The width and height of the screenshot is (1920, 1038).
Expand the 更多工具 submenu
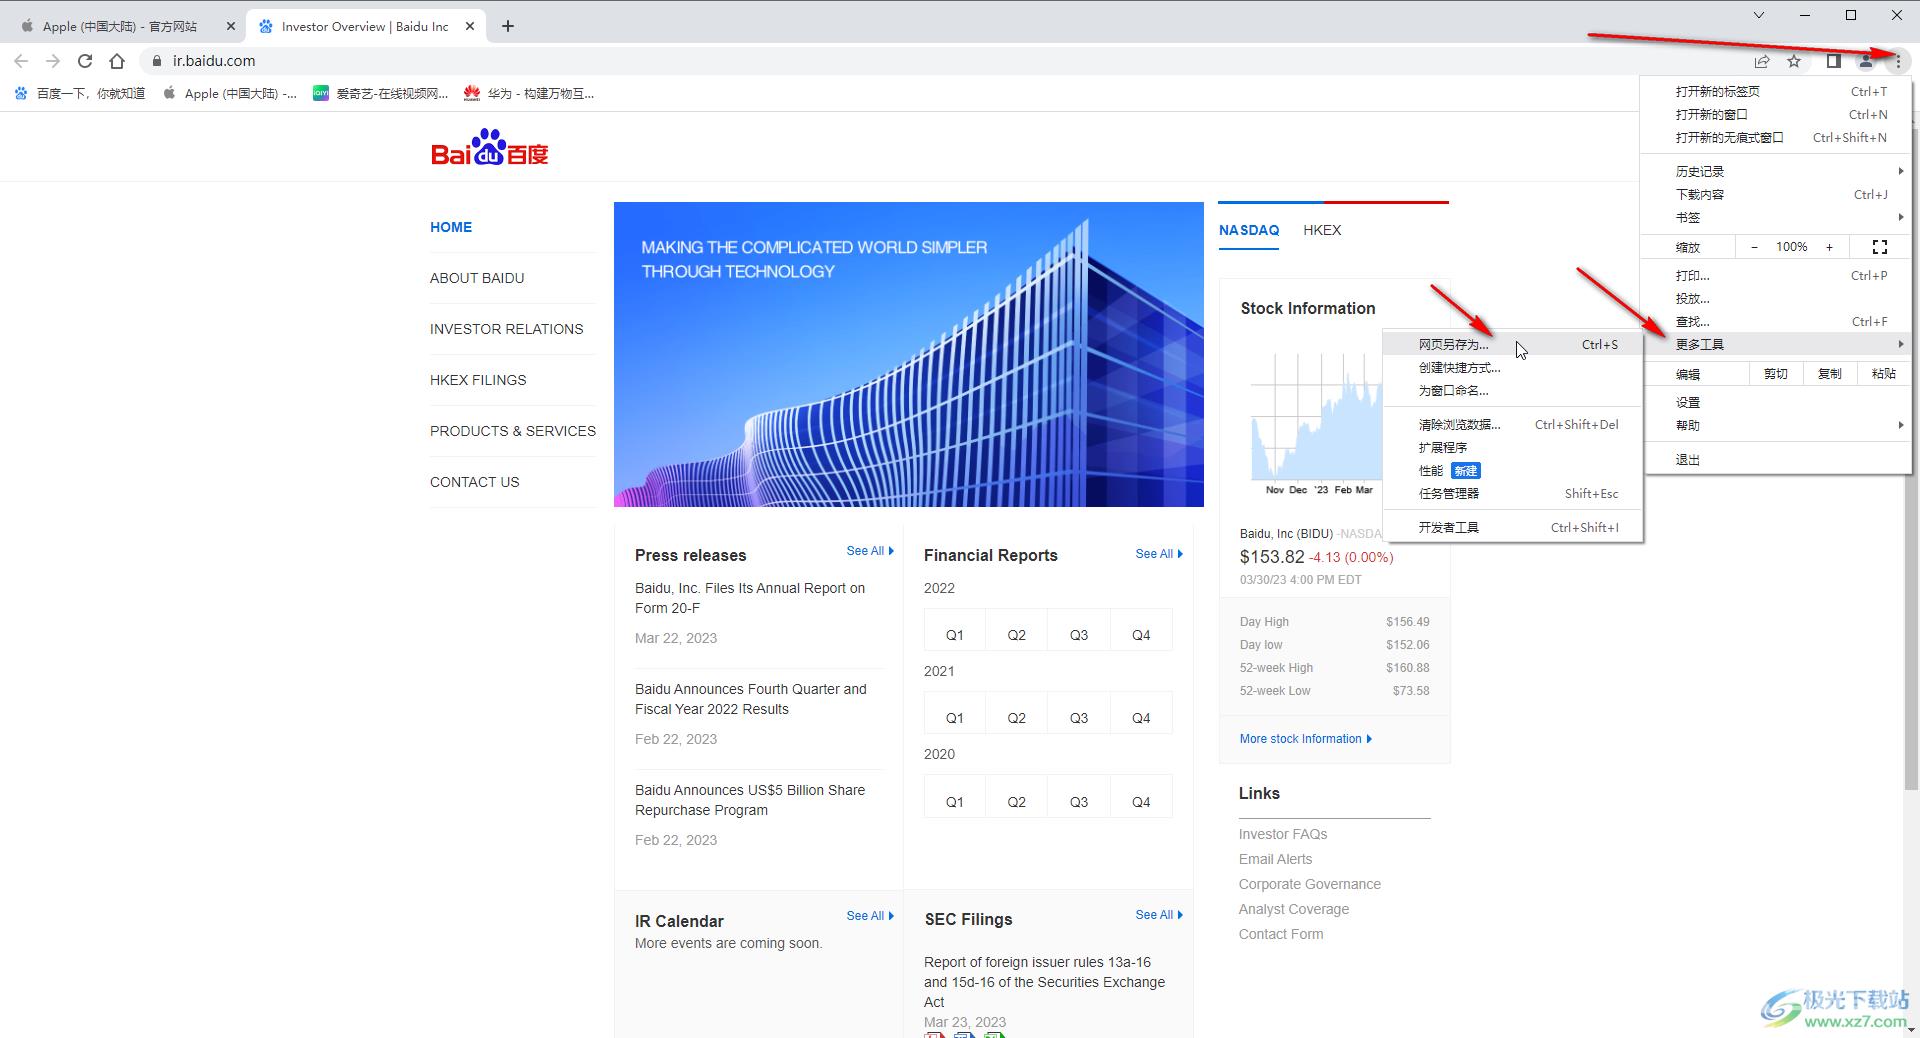(1777, 344)
